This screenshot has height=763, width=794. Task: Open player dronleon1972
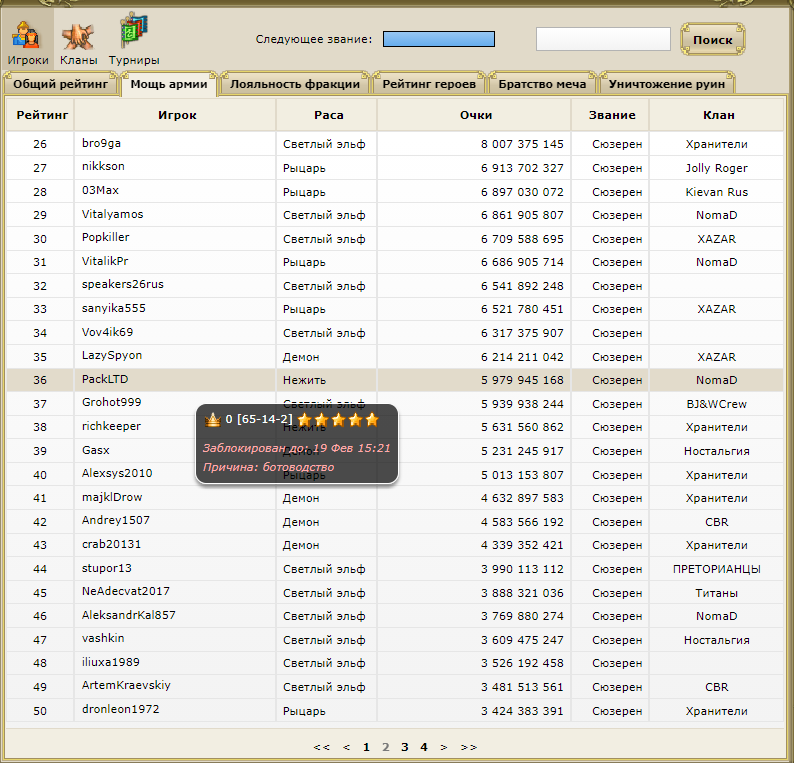click(121, 709)
